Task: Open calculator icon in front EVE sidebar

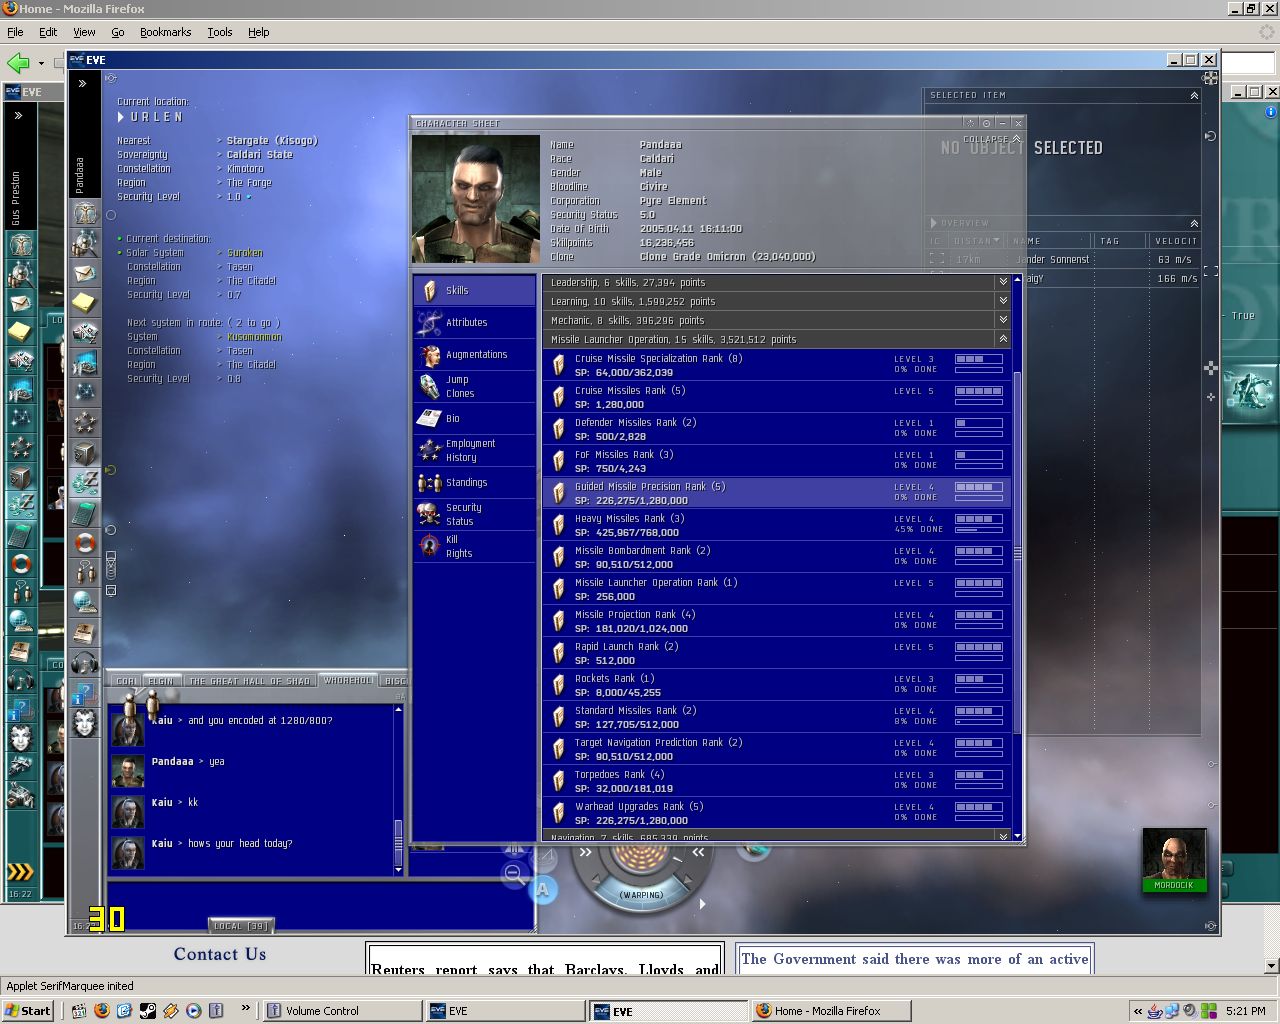Action: (85, 513)
